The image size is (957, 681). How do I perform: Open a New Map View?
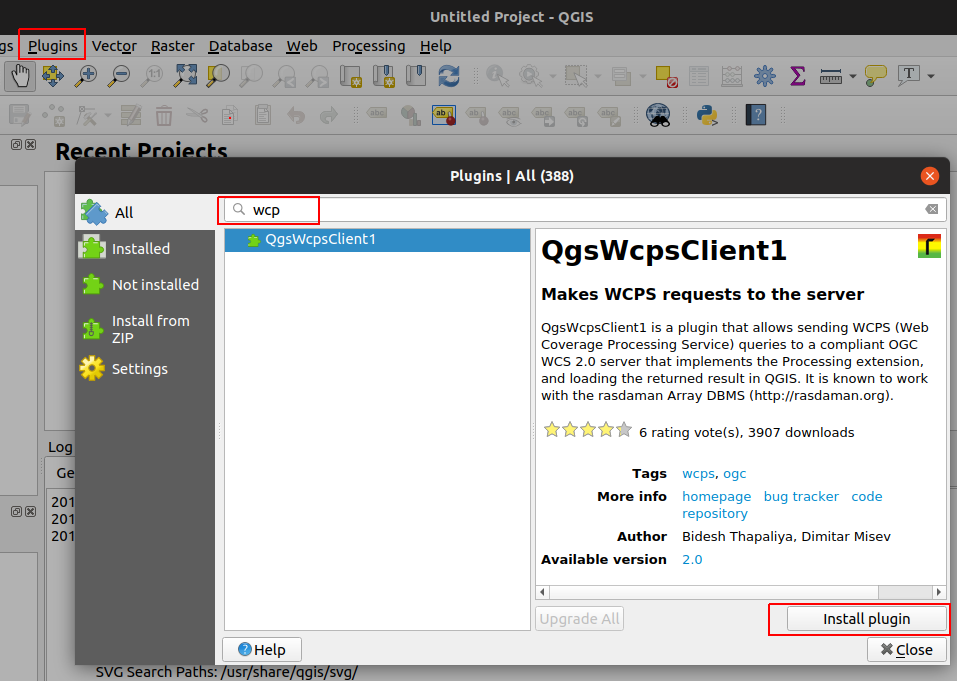click(350, 76)
